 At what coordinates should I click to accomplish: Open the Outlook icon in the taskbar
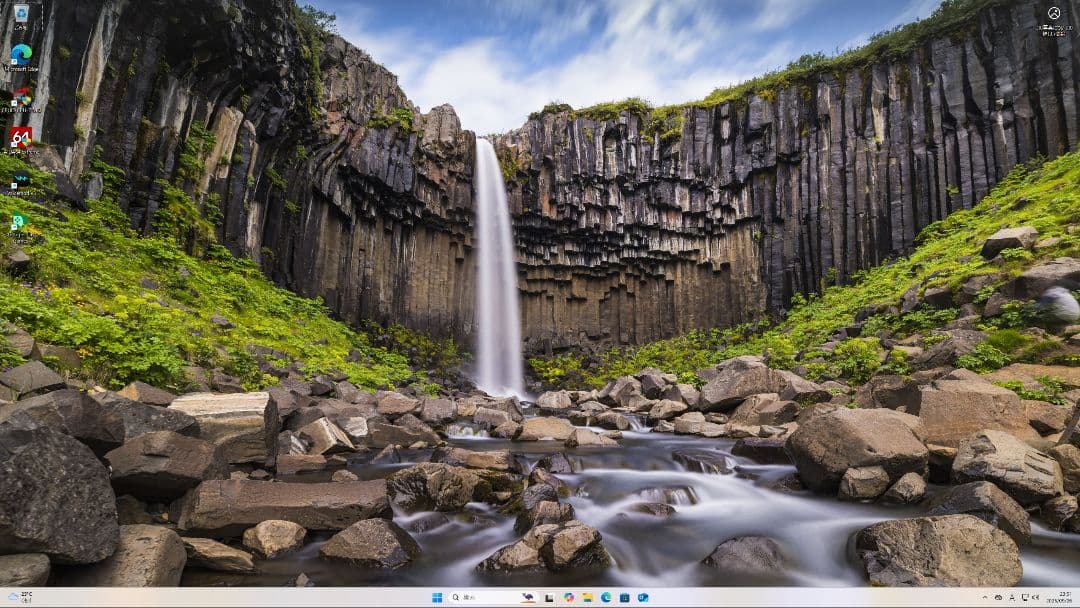click(642, 597)
